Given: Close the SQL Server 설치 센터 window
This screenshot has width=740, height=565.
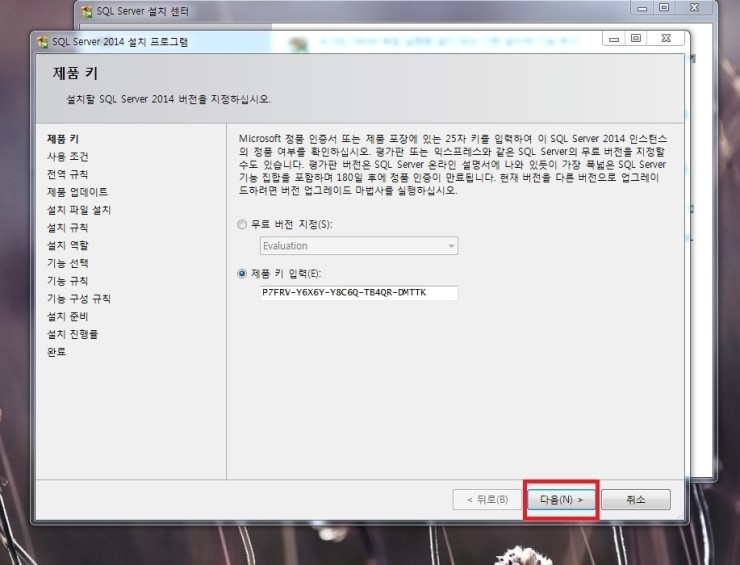Looking at the screenshot, I should [694, 8].
